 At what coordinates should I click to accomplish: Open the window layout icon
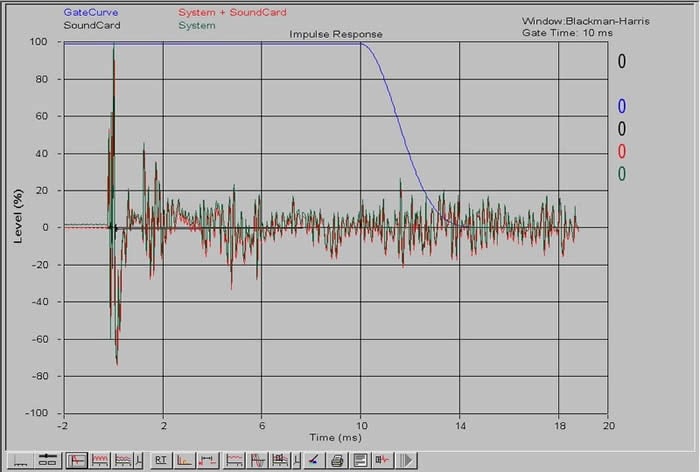pos(359,460)
